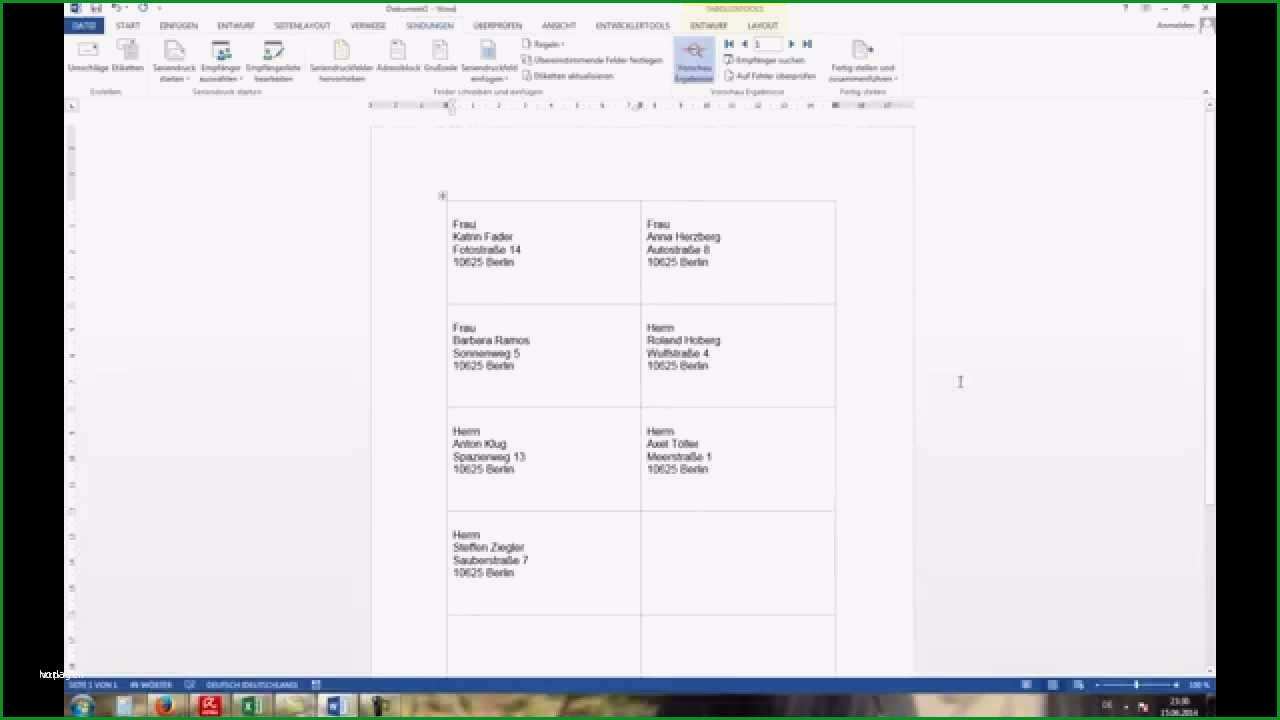Click Empfänger suchen
1280x720 pixels.
763,60
